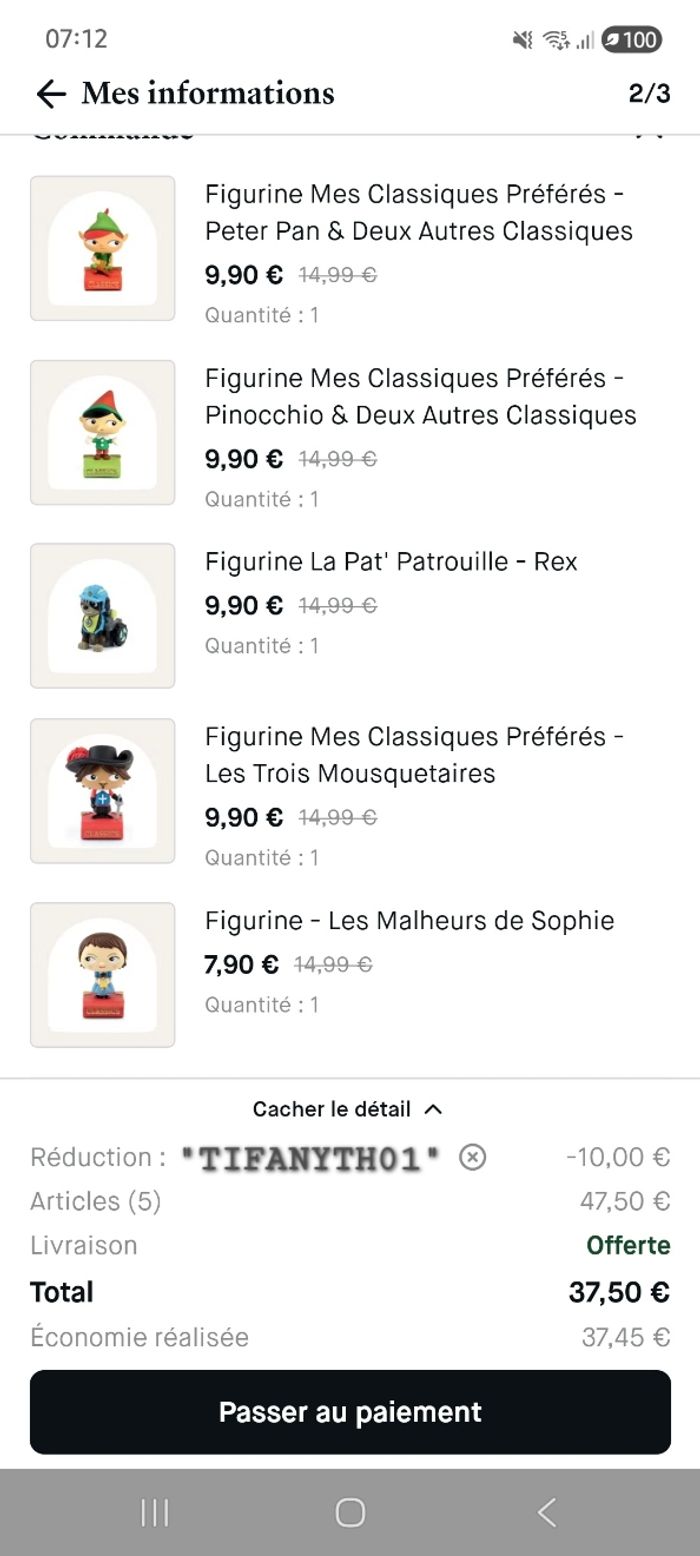Tap Android recent apps icon

pyautogui.click(x=154, y=1512)
